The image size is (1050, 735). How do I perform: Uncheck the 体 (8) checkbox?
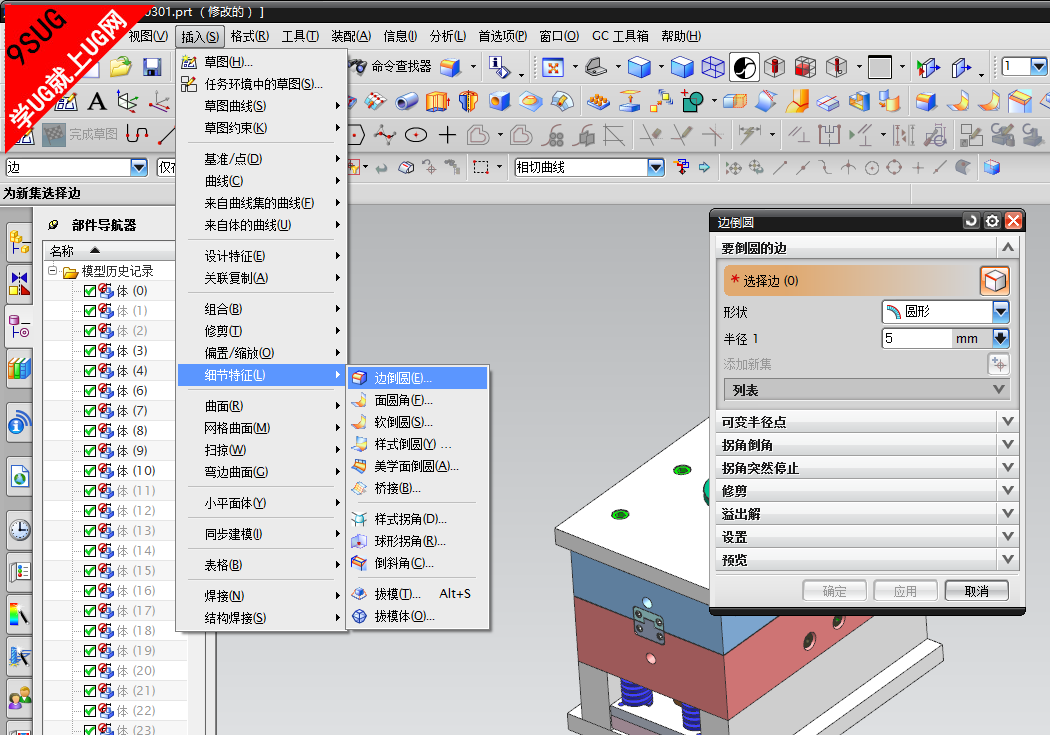pos(90,431)
